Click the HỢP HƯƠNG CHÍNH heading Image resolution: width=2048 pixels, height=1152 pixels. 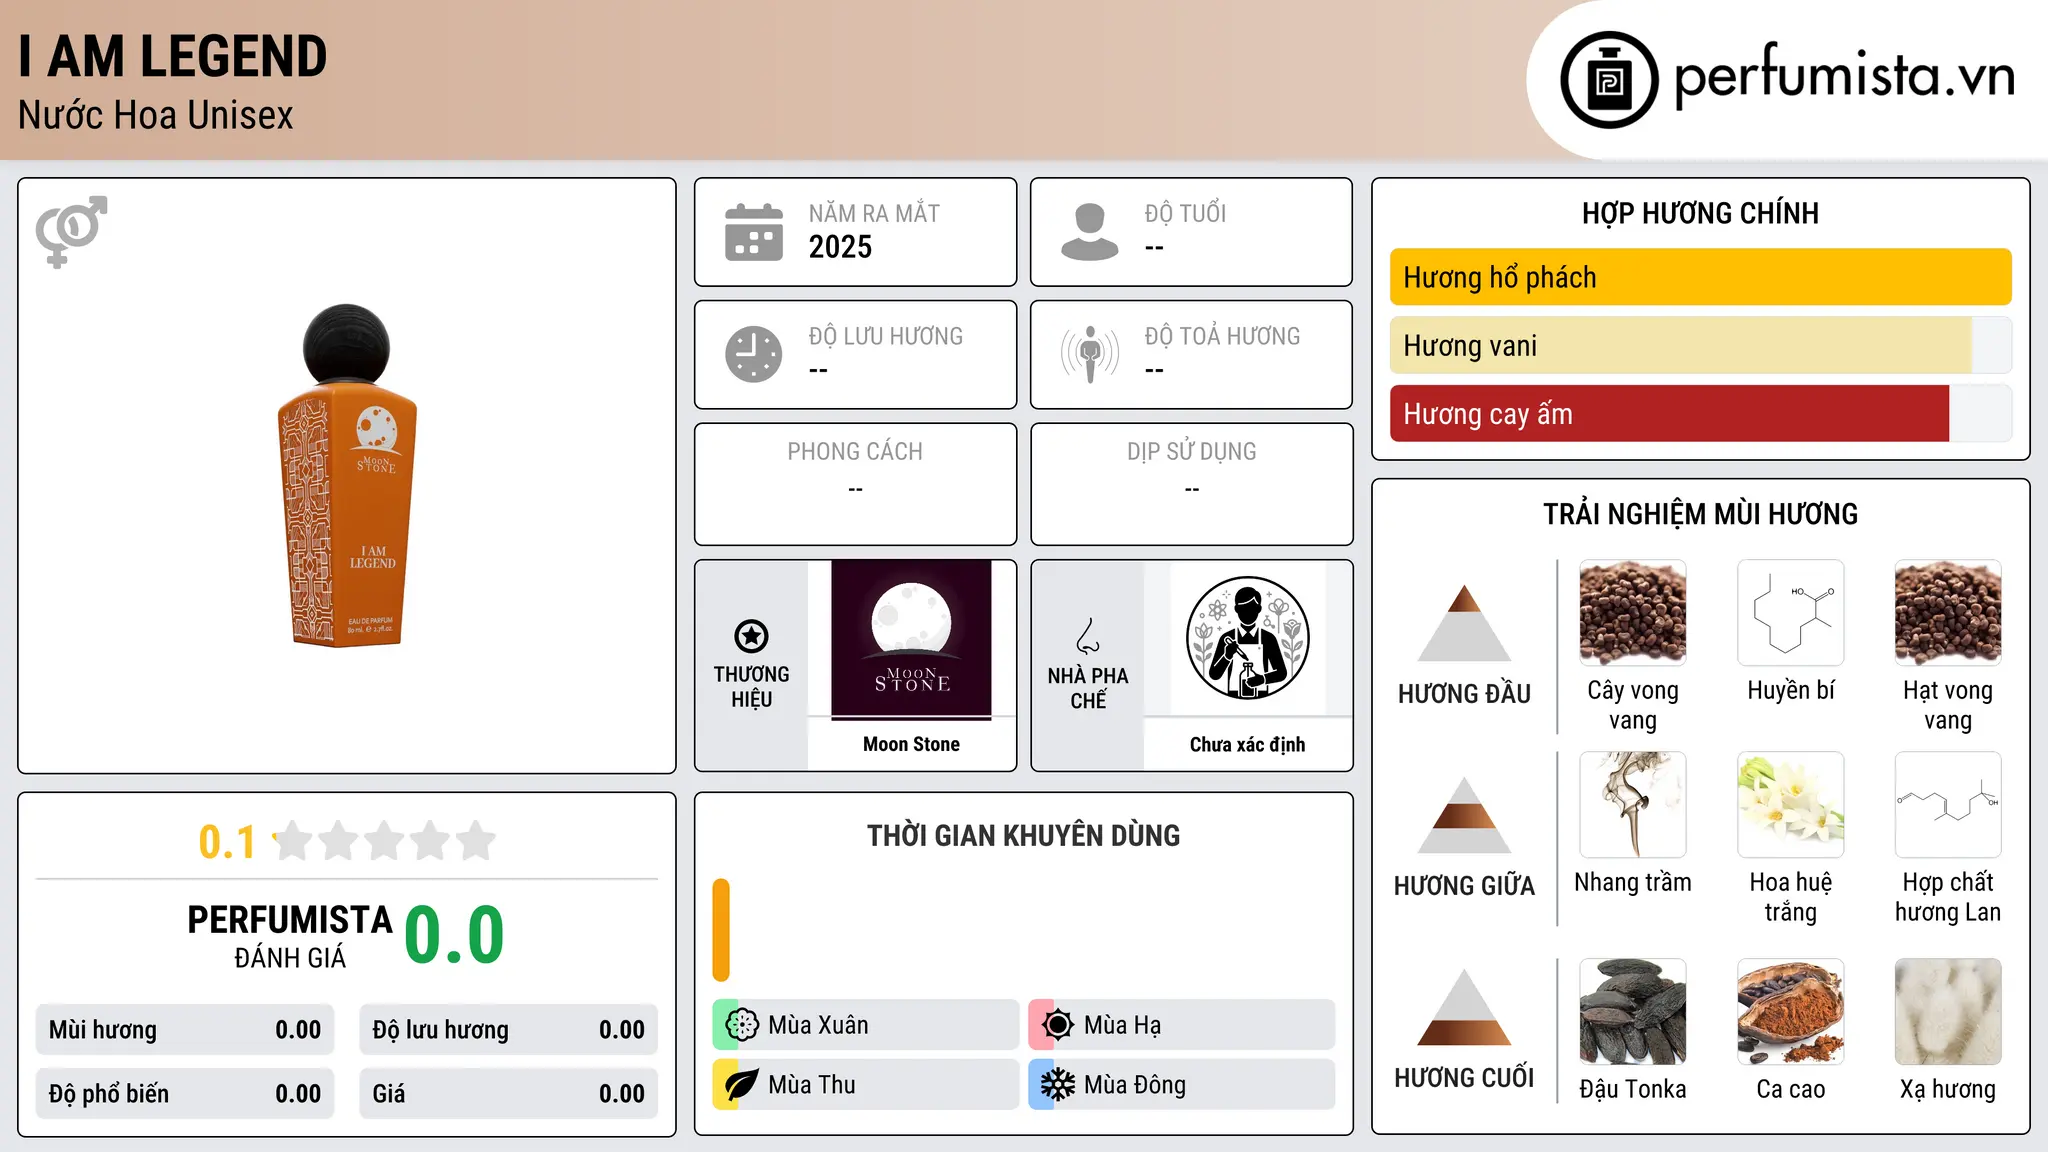[x=1700, y=213]
